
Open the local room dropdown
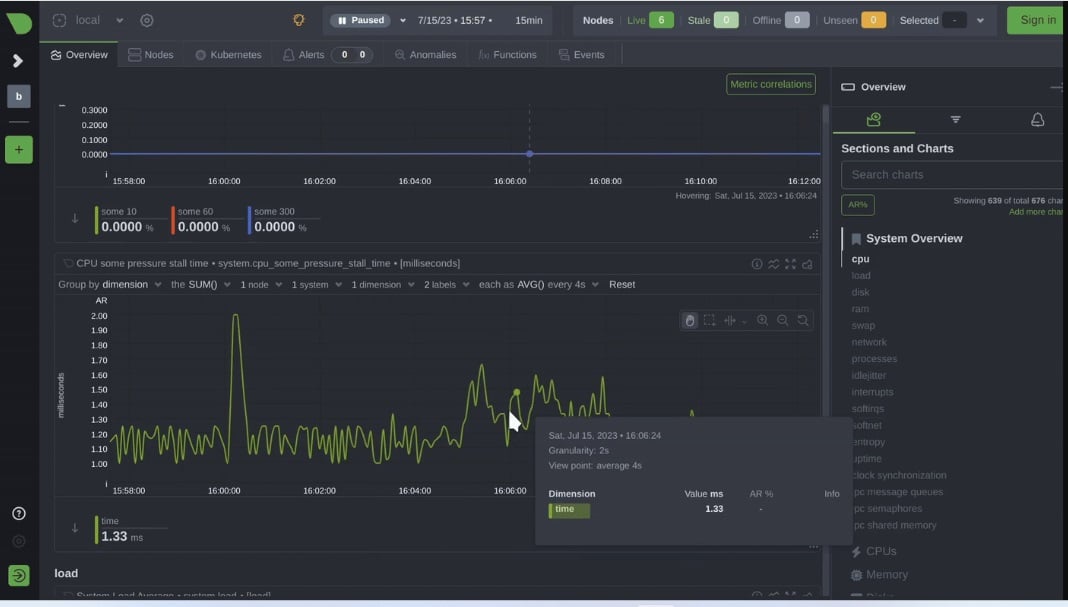[x=119, y=20]
